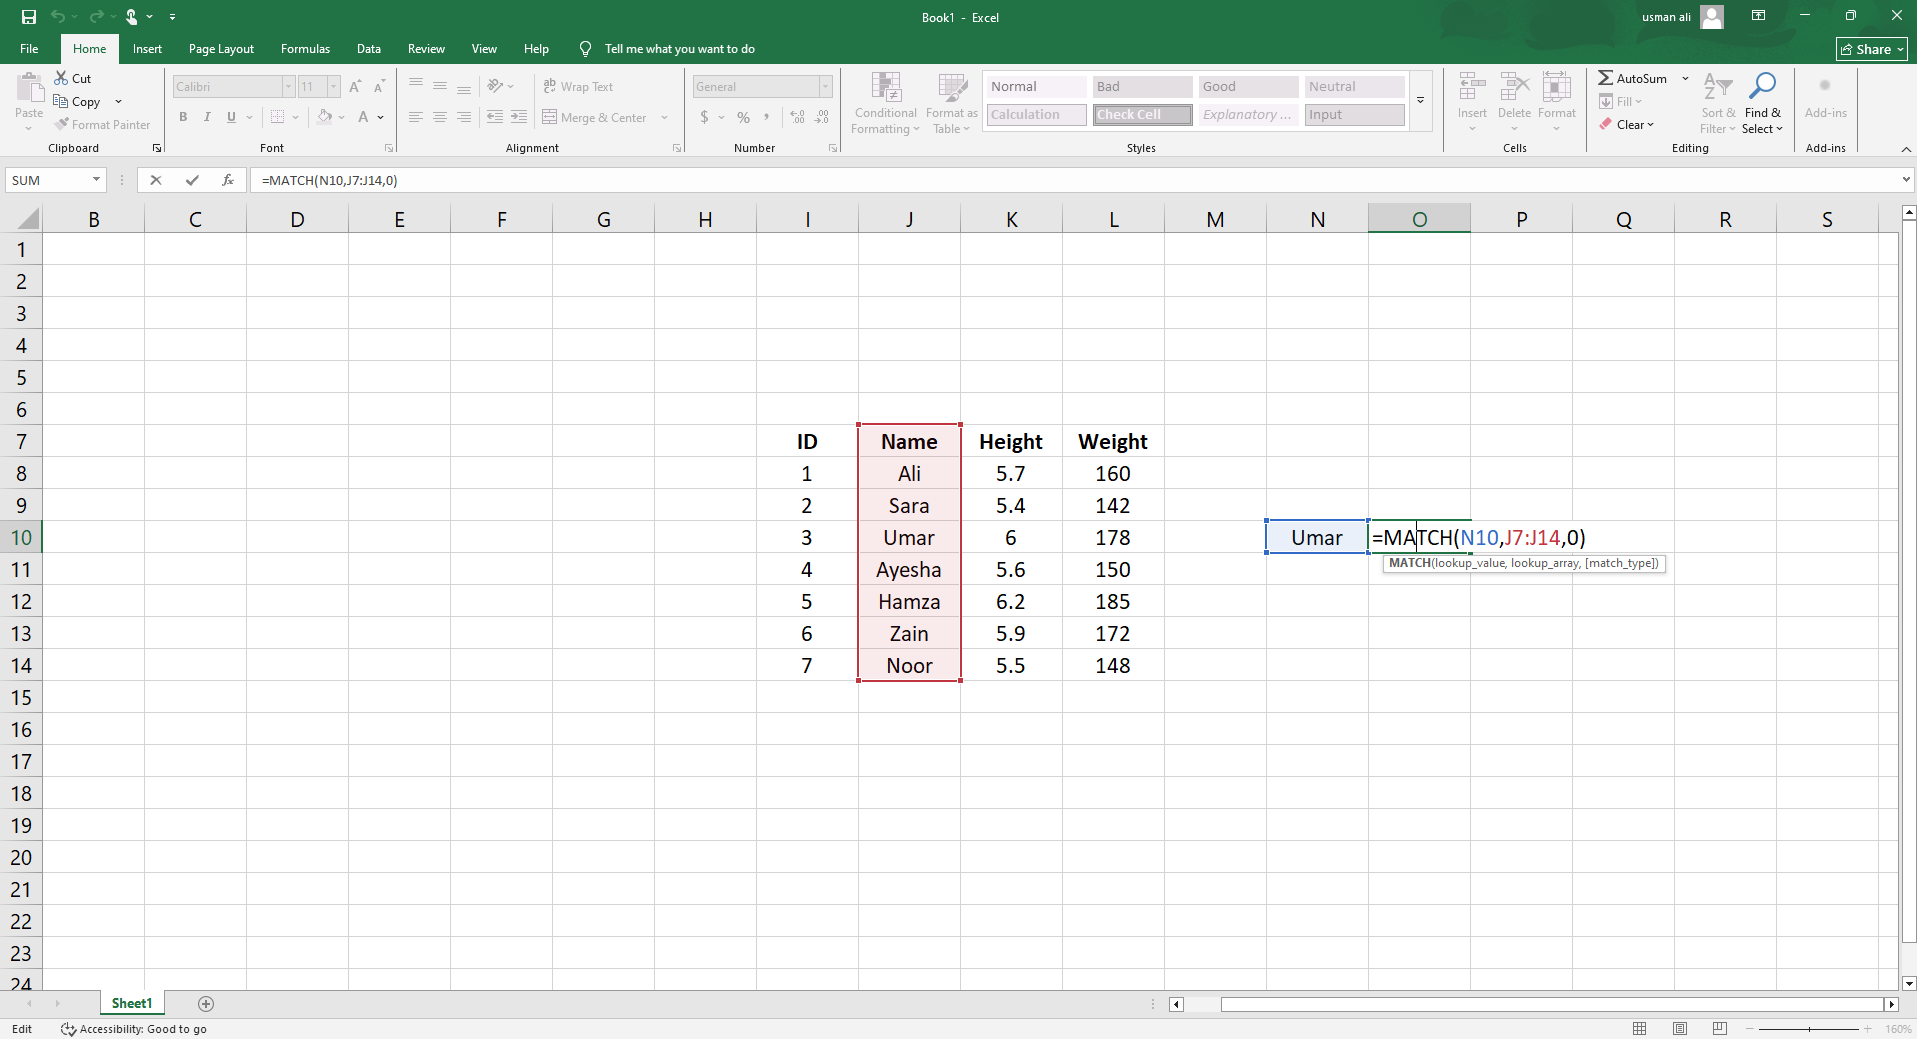Apply the Bad cell style
Image resolution: width=1917 pixels, height=1039 pixels.
point(1142,87)
